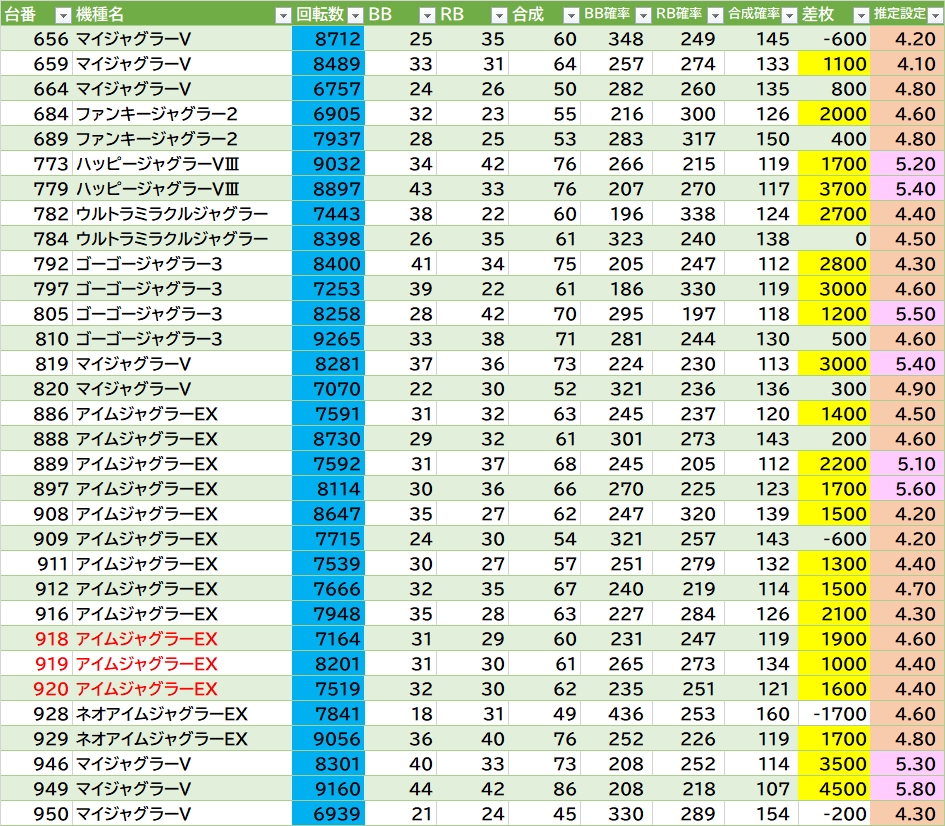Click the blue 回転数 cell showing 9265
Screen dimensions: 945x826
[x=329, y=339]
